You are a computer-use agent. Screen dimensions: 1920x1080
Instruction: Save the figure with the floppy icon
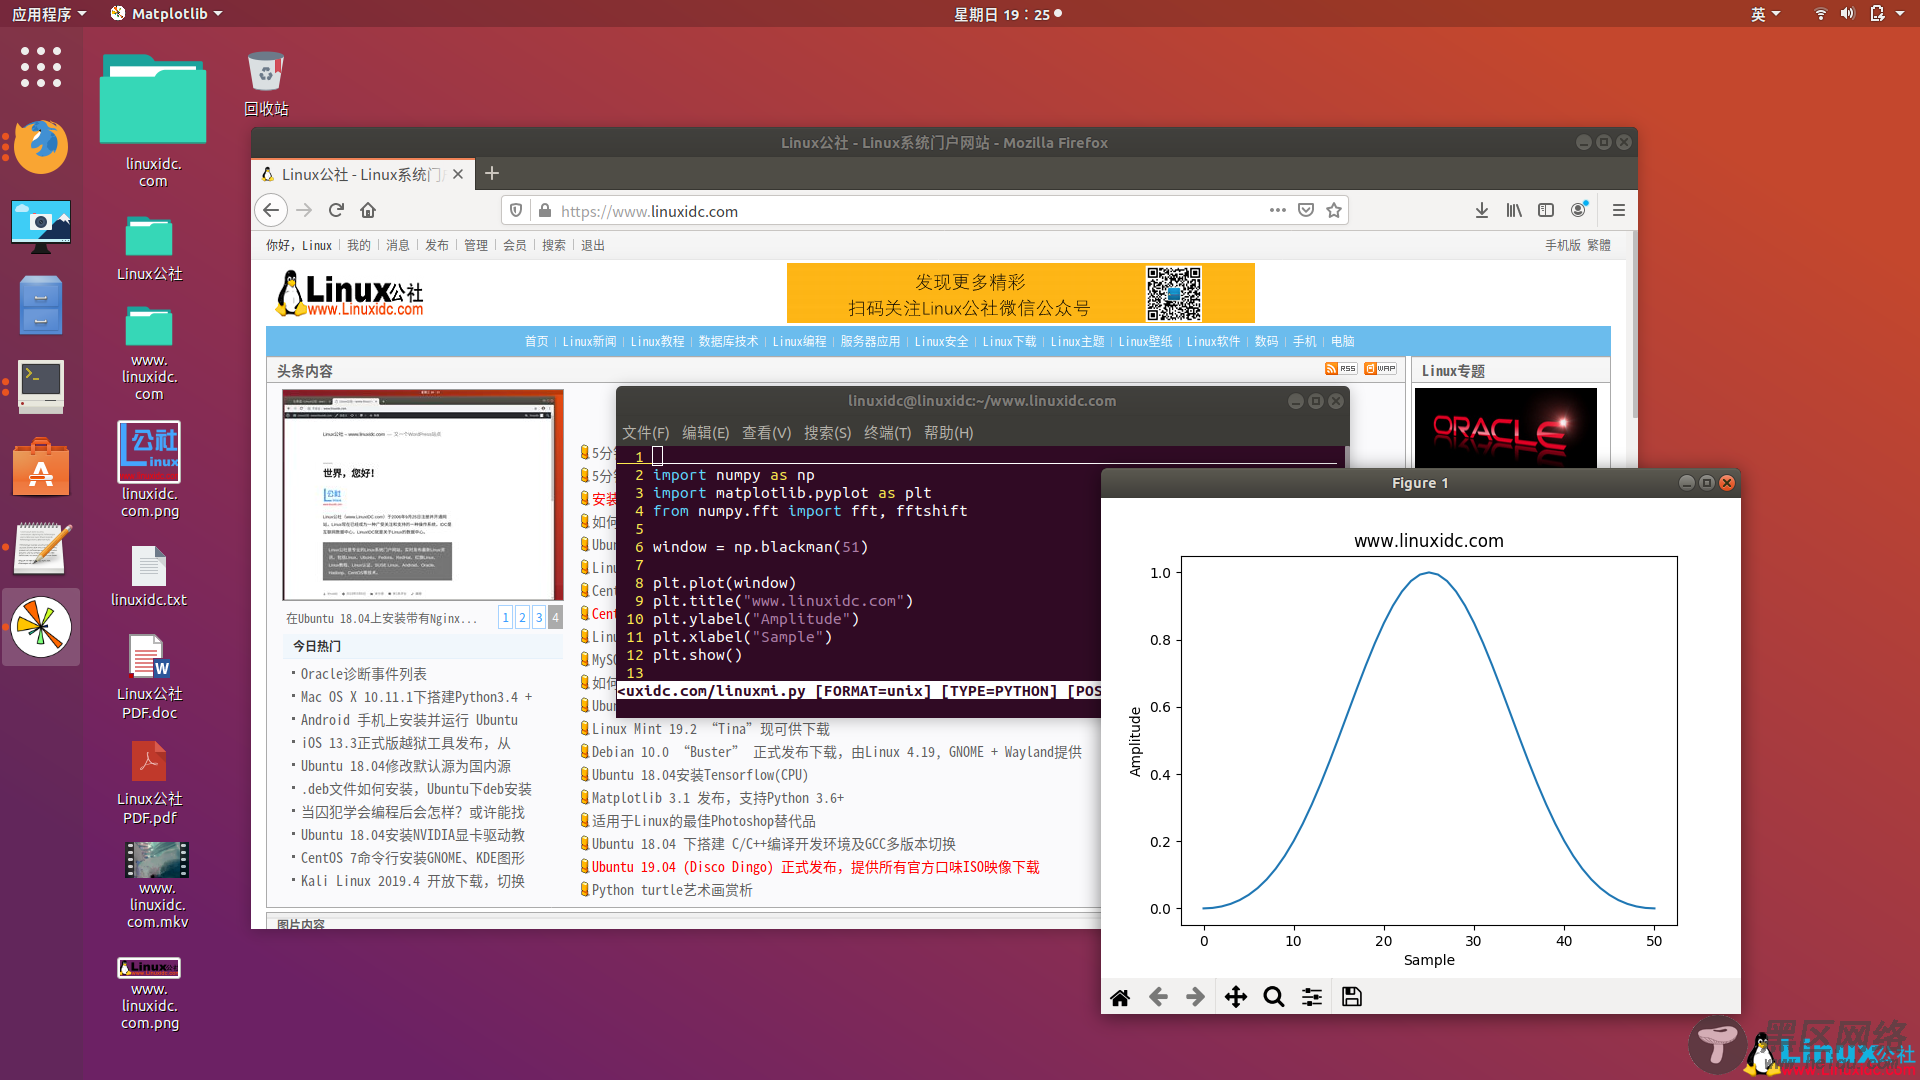coord(1352,997)
